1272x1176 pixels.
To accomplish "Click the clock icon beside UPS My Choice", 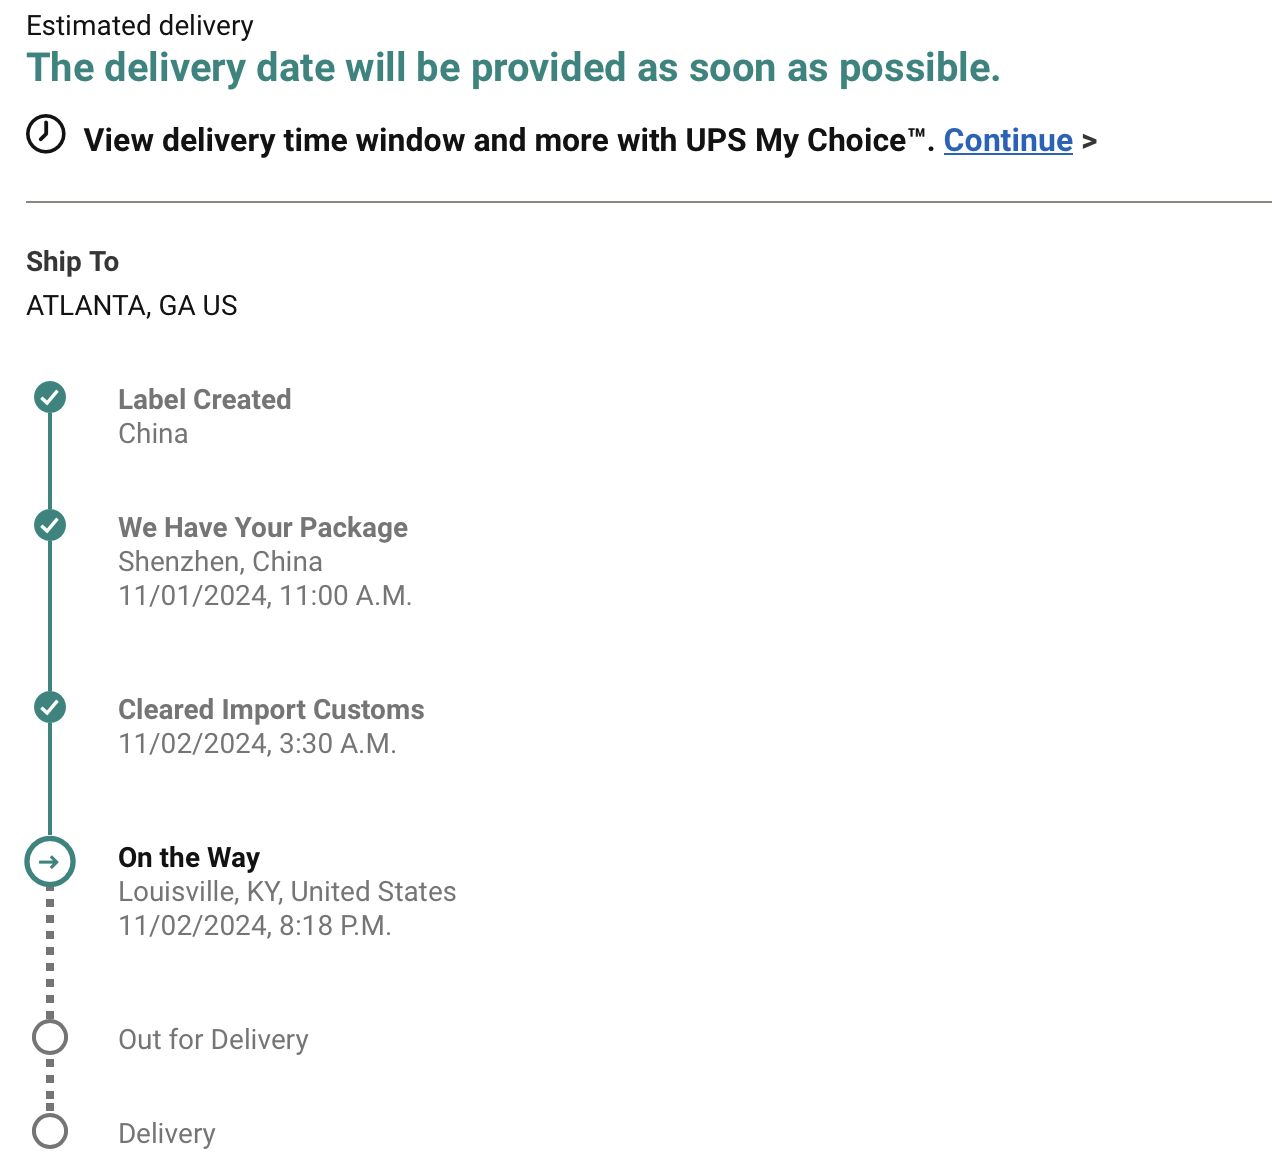I will [45, 134].
